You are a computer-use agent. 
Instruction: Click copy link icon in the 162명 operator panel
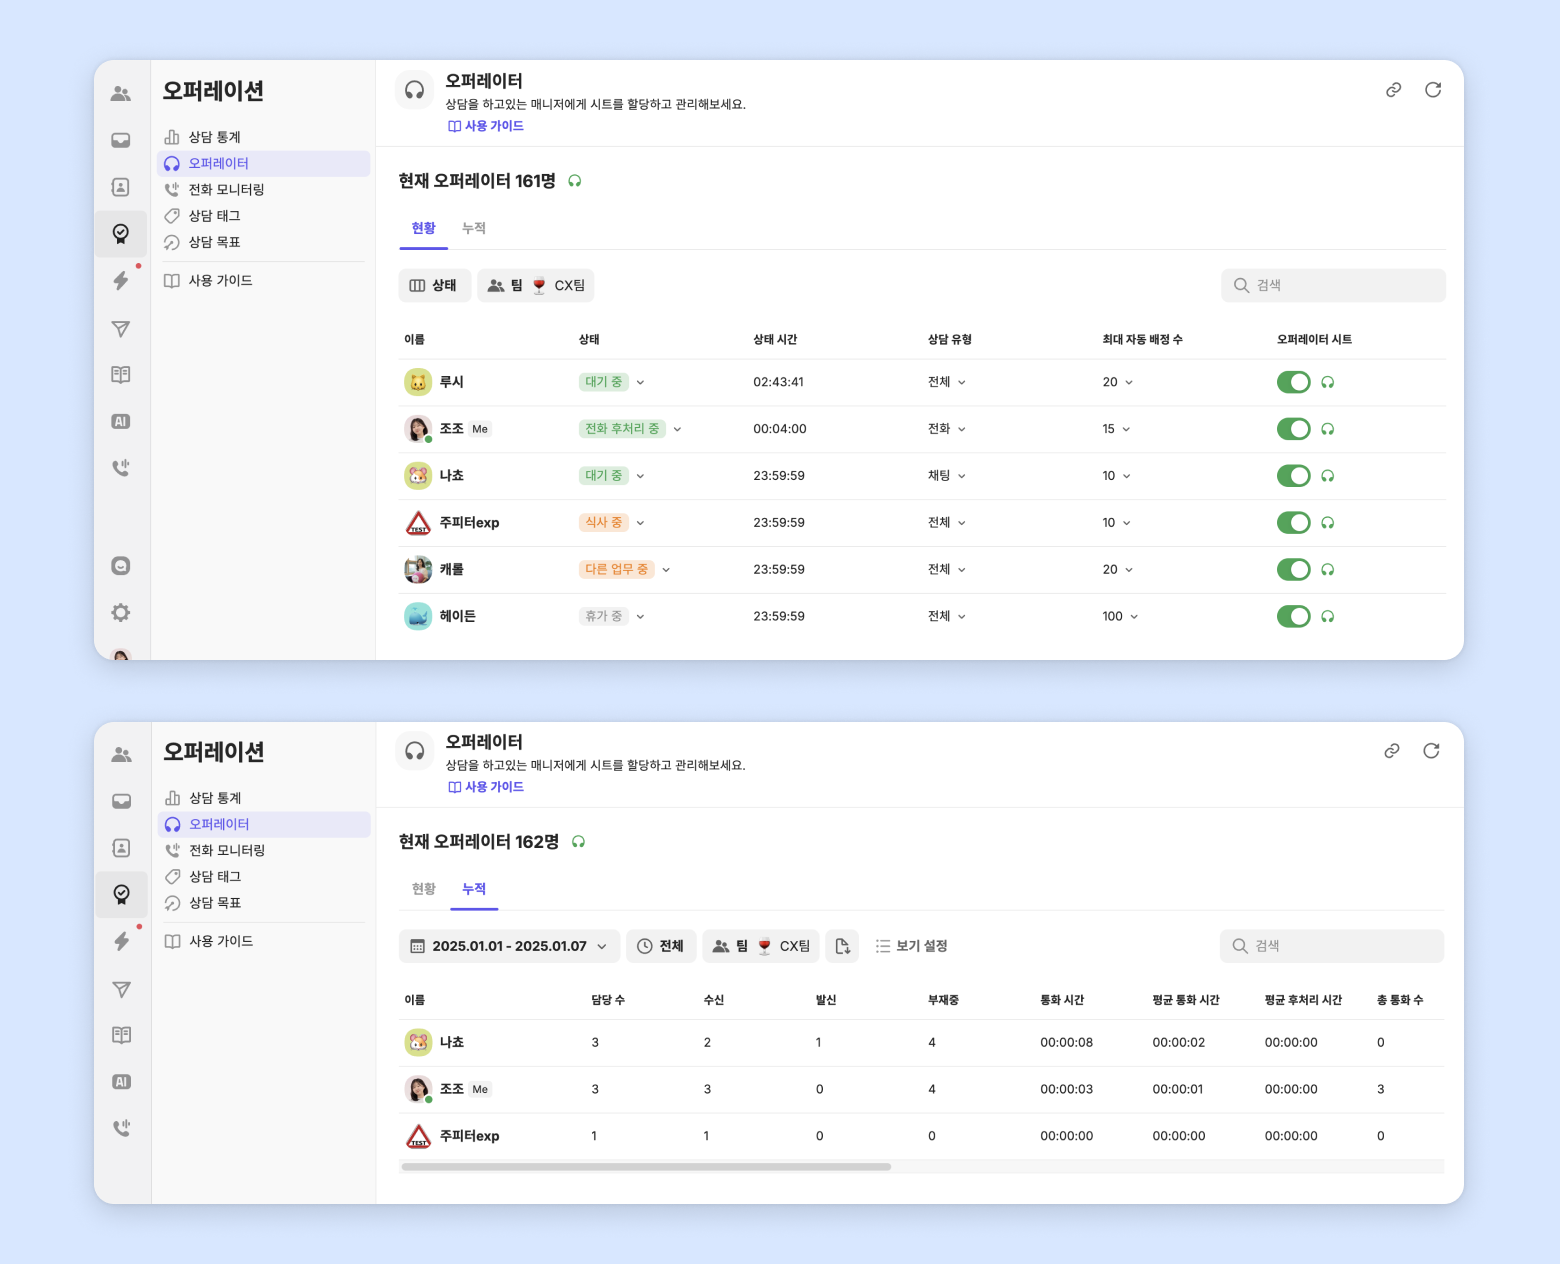click(1391, 751)
